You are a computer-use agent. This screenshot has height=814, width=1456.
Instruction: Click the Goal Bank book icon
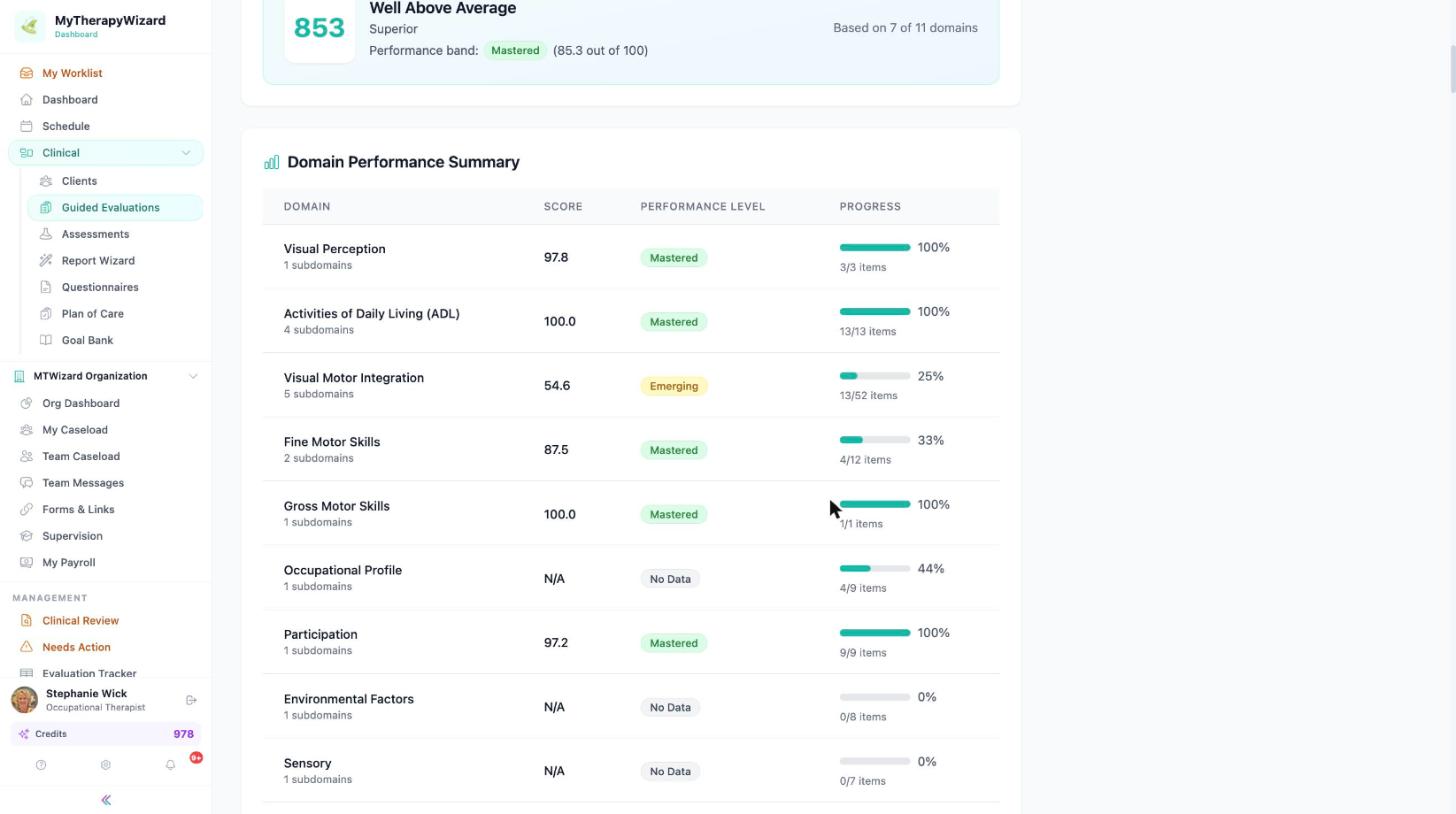click(46, 340)
